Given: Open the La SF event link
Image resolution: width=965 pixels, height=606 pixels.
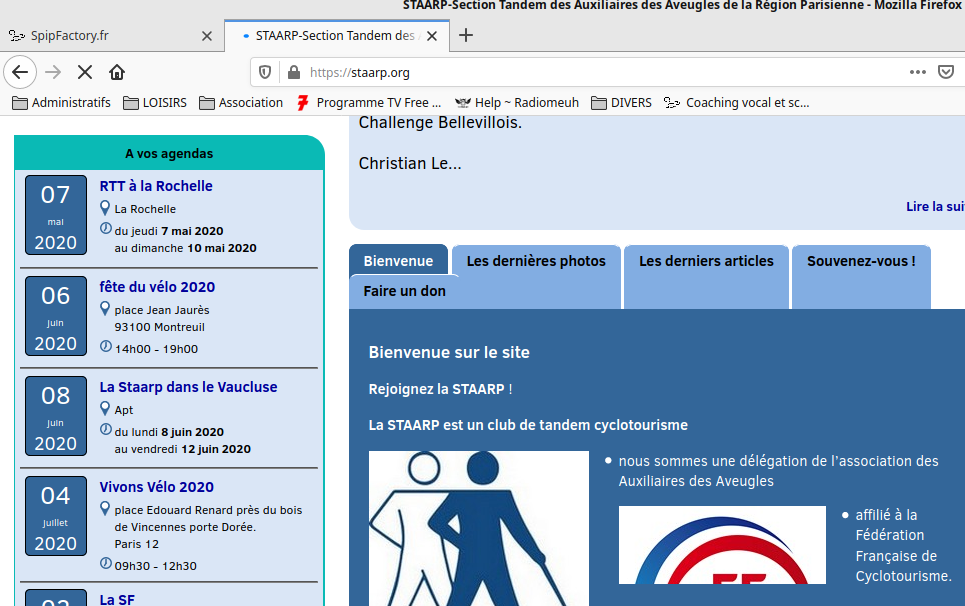Looking at the screenshot, I should coord(117,599).
